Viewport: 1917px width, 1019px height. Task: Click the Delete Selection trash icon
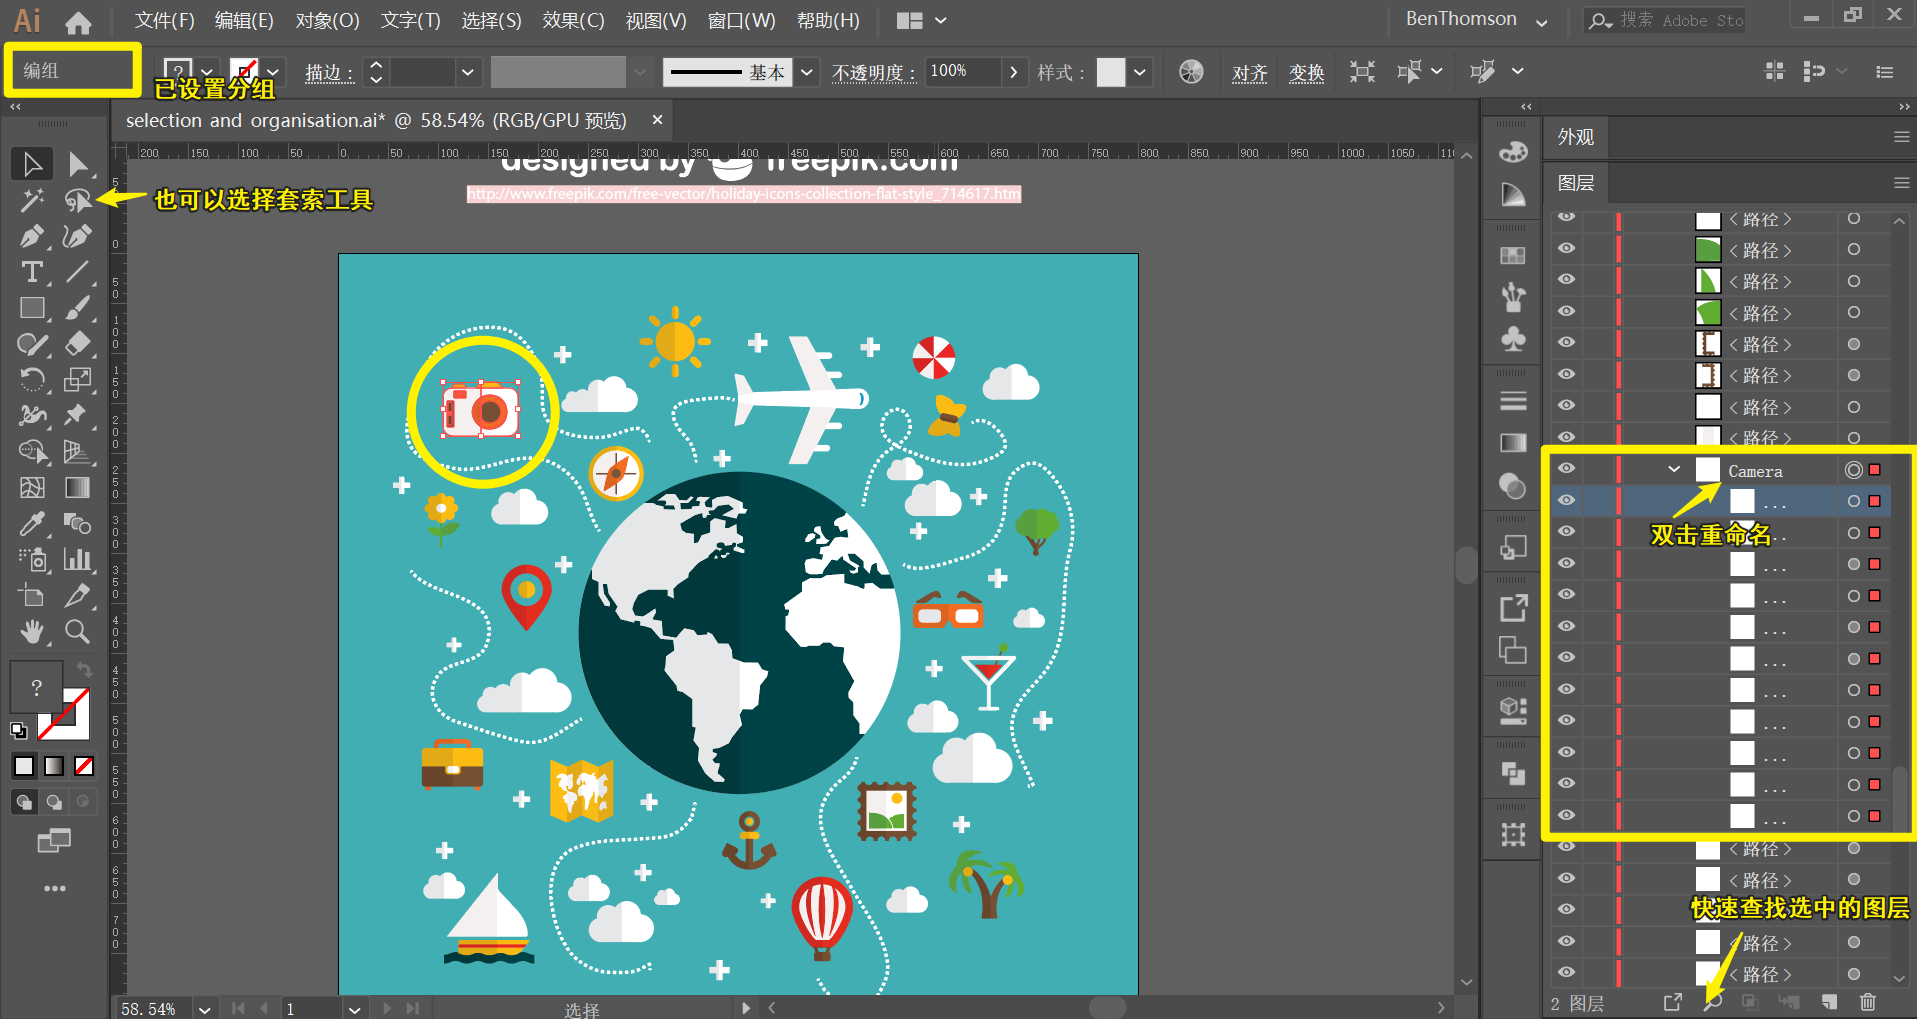(1867, 1002)
